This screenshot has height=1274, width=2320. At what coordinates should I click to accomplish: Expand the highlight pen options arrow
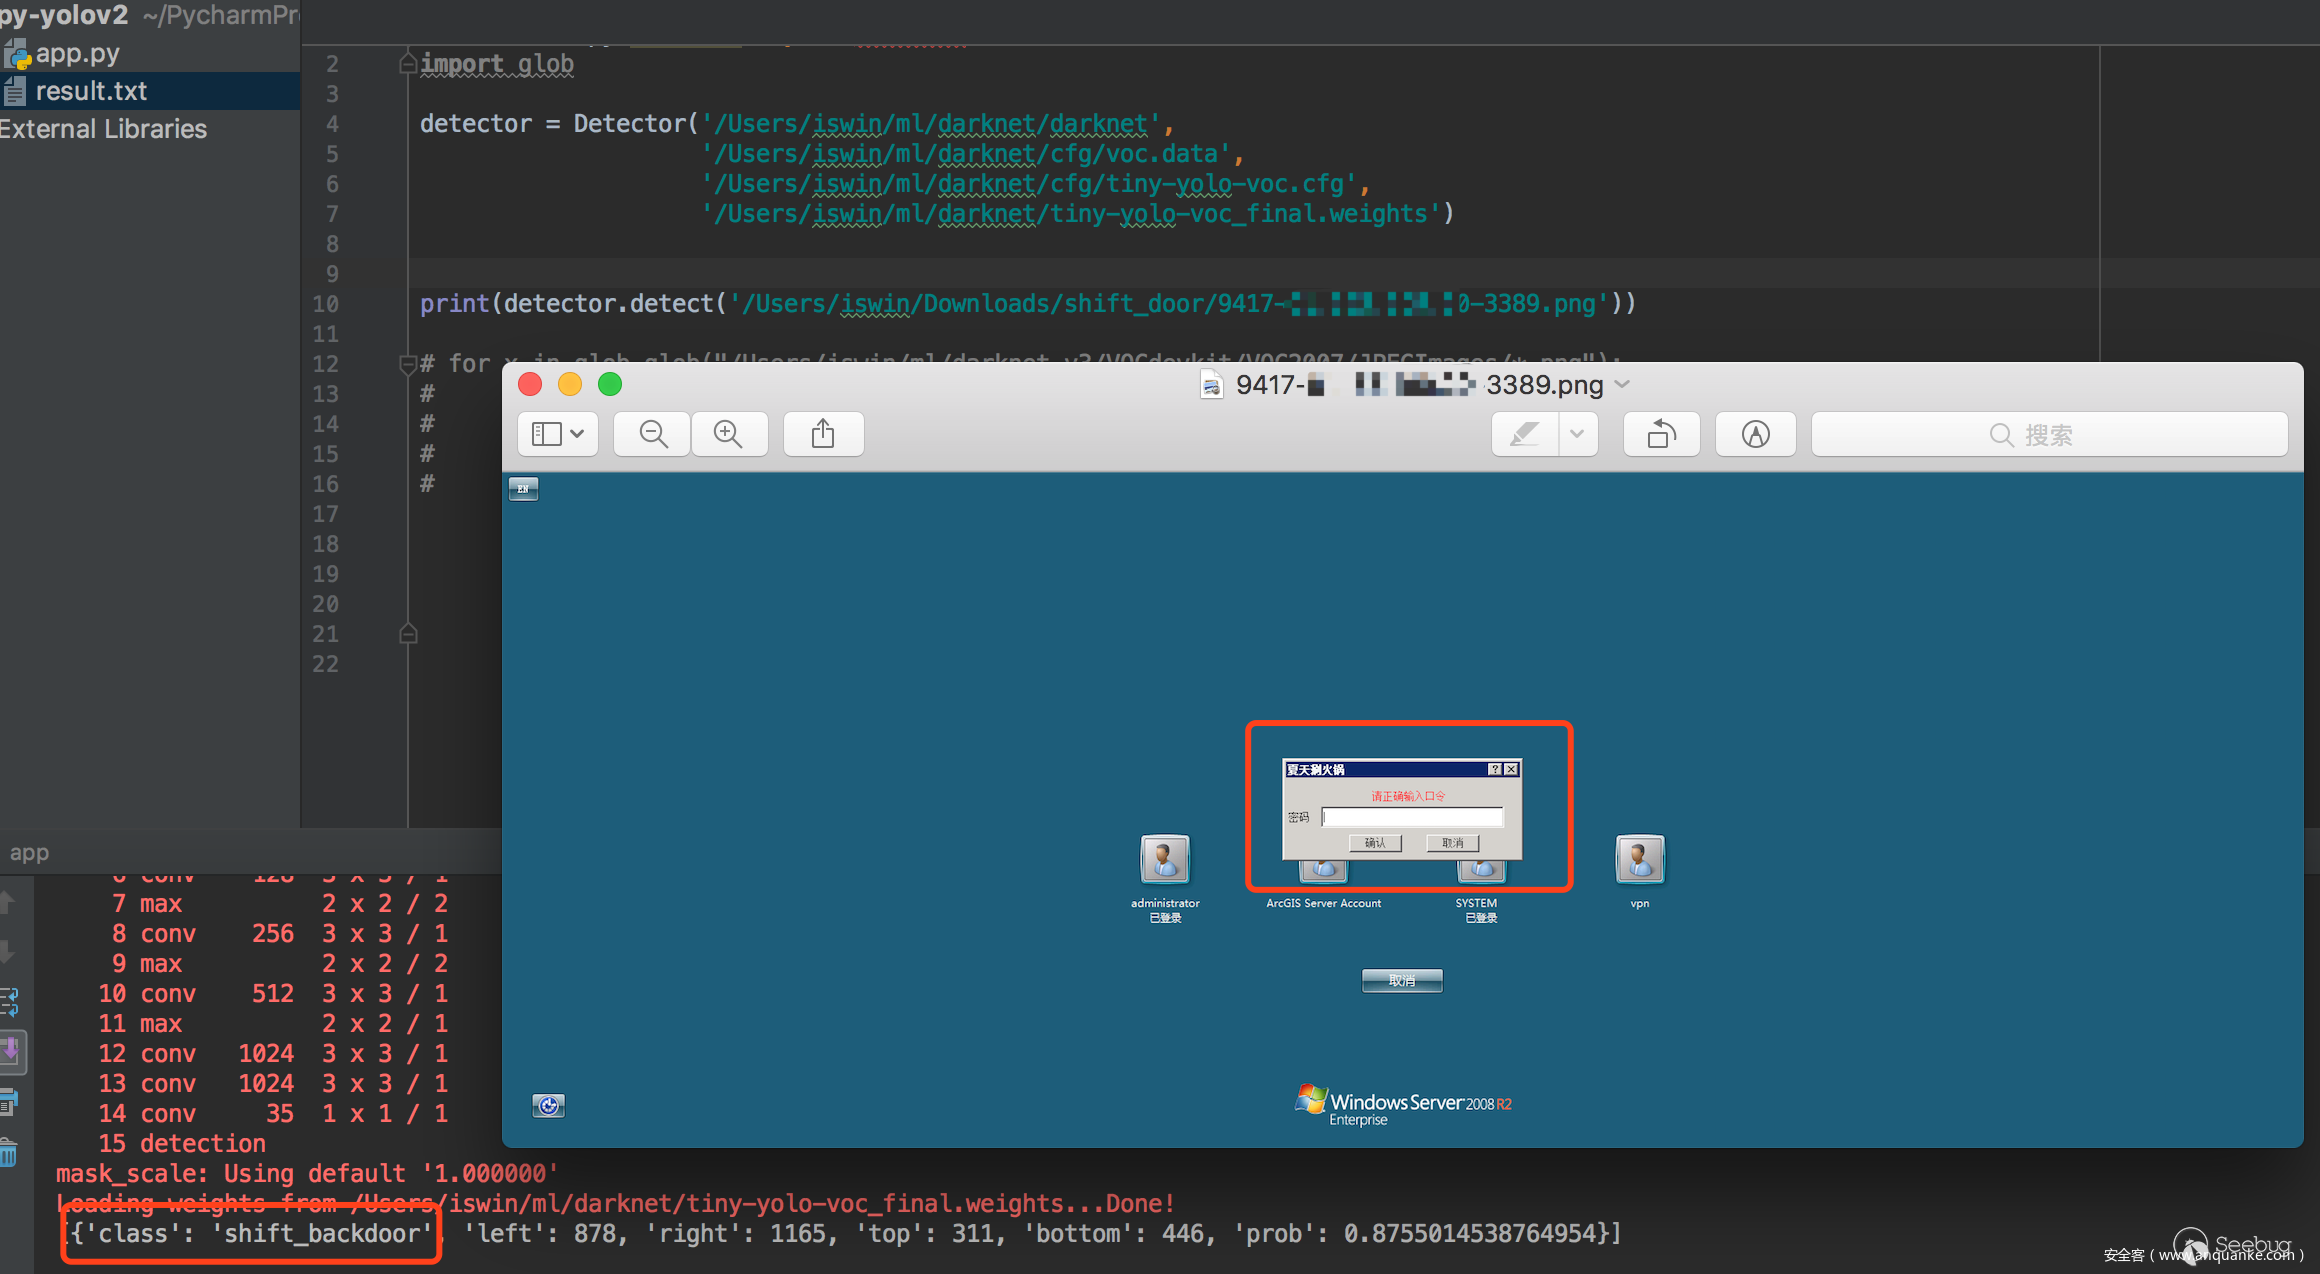tap(1577, 434)
